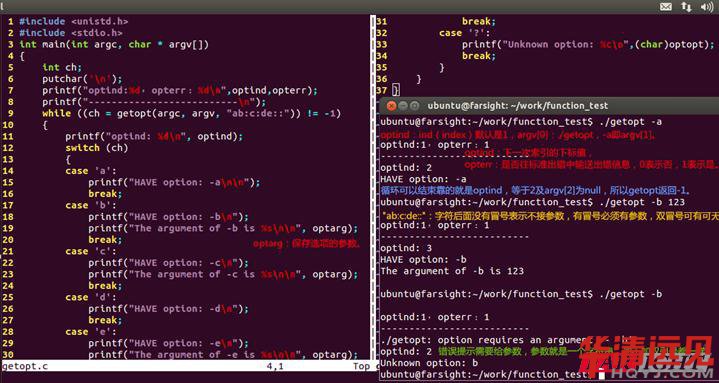Screen dimensions: 719x383
Task: Click line 6 putchar call
Action: pos(82,79)
